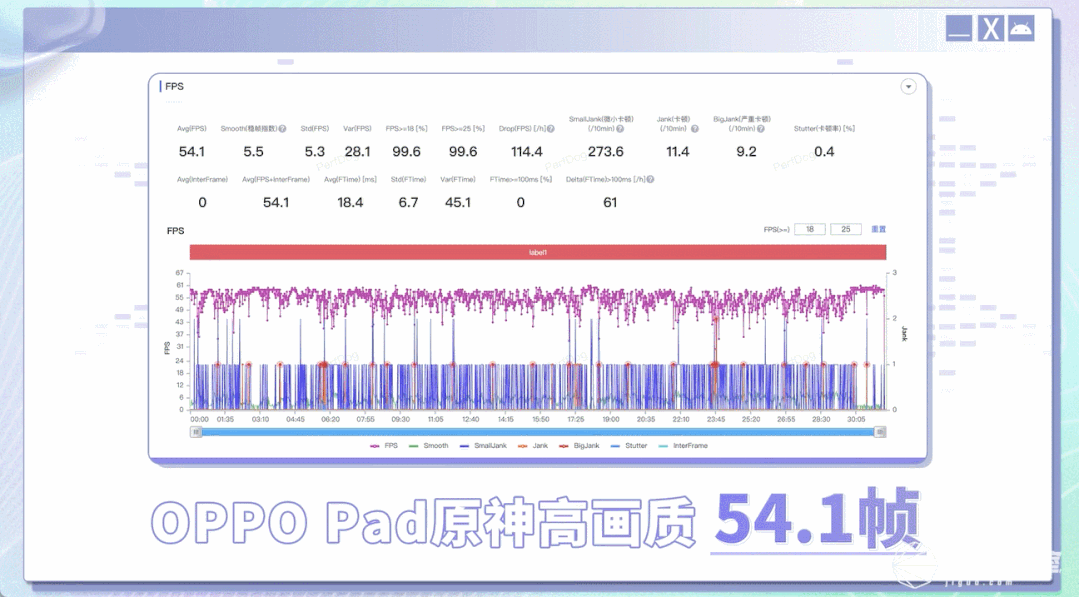Screen dimensions: 1079x597
Task: Click the right handle of the time range slider
Action: pyautogui.click(x=879, y=432)
